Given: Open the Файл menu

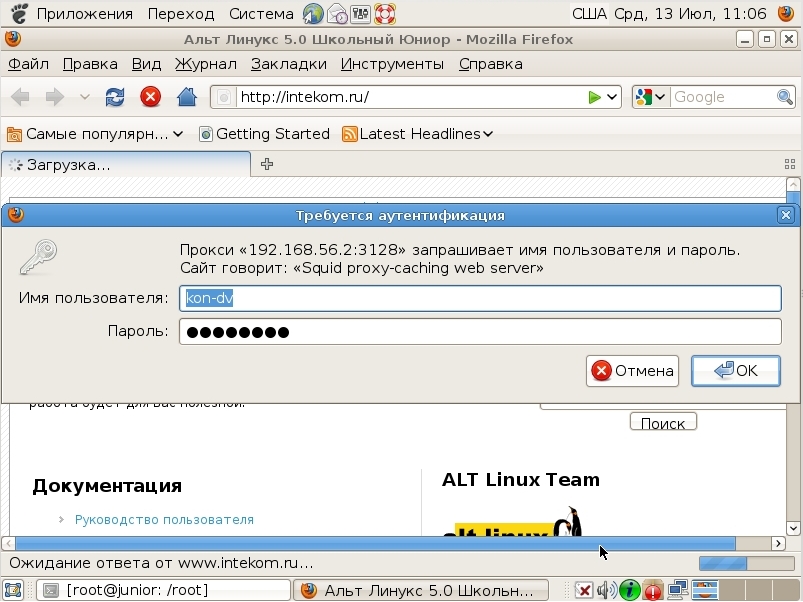Looking at the screenshot, I should coord(28,64).
